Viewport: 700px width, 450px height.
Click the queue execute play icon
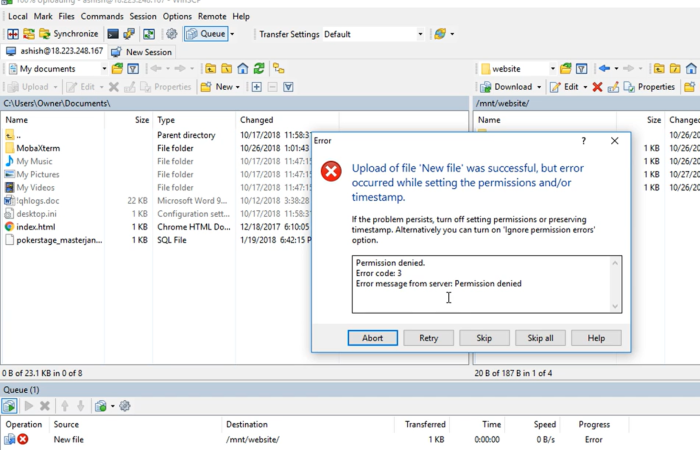pos(29,406)
